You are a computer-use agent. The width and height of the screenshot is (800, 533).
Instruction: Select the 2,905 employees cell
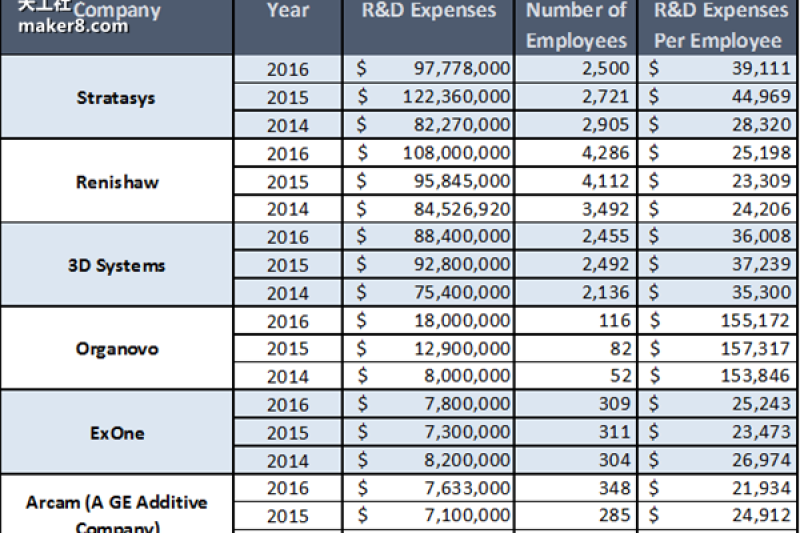576,124
